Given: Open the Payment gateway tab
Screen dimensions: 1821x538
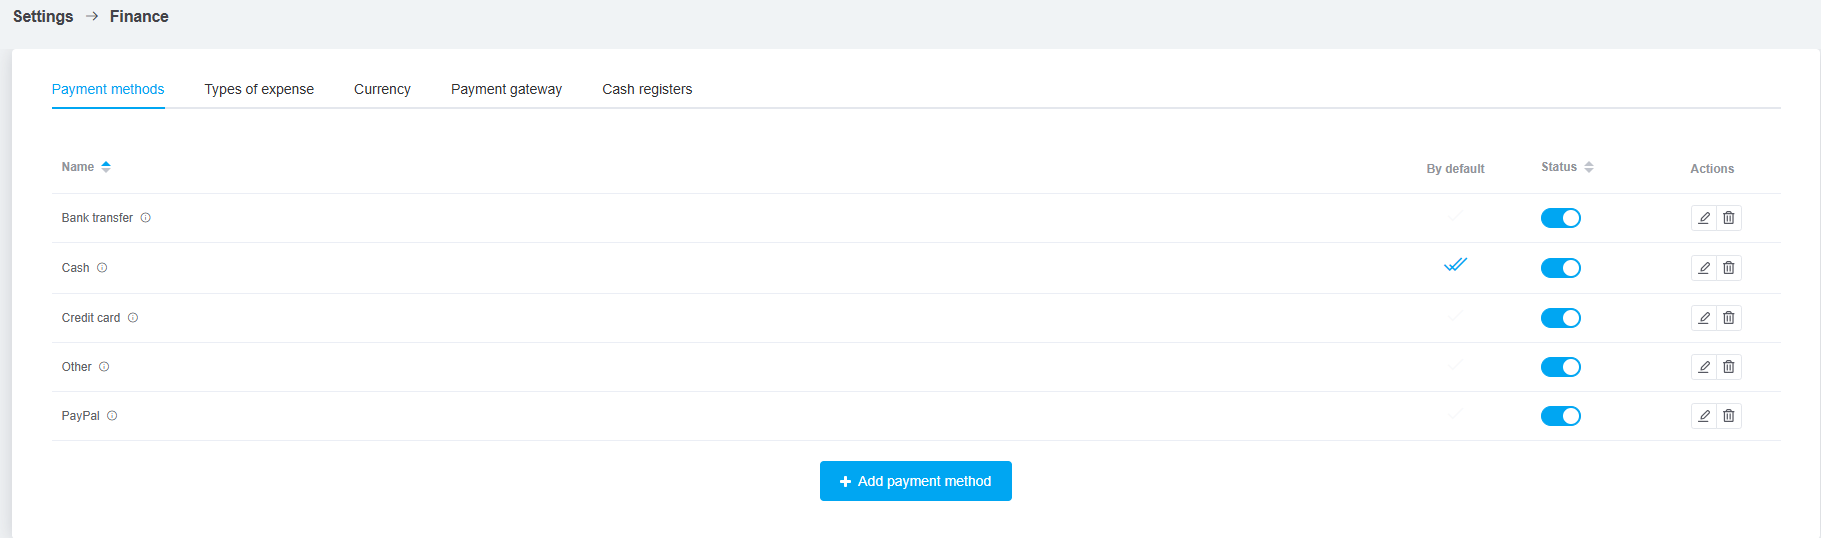Looking at the screenshot, I should [506, 89].
